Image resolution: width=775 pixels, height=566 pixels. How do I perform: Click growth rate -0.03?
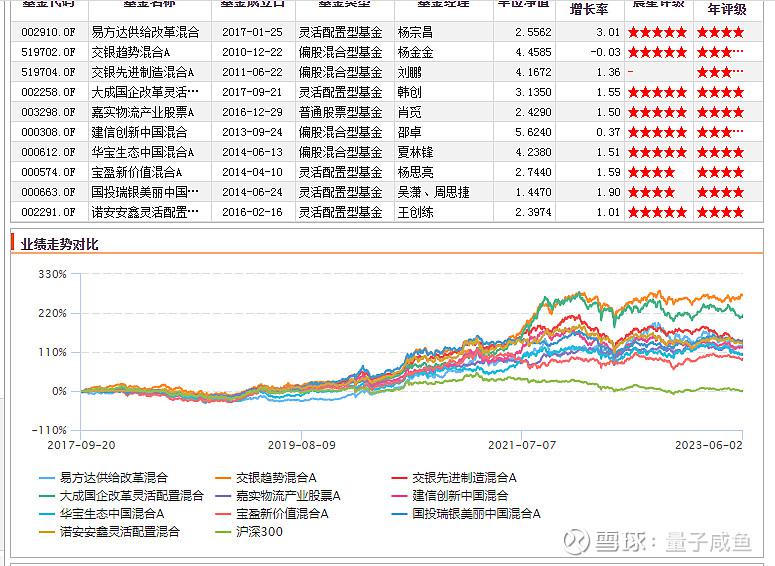605,52
